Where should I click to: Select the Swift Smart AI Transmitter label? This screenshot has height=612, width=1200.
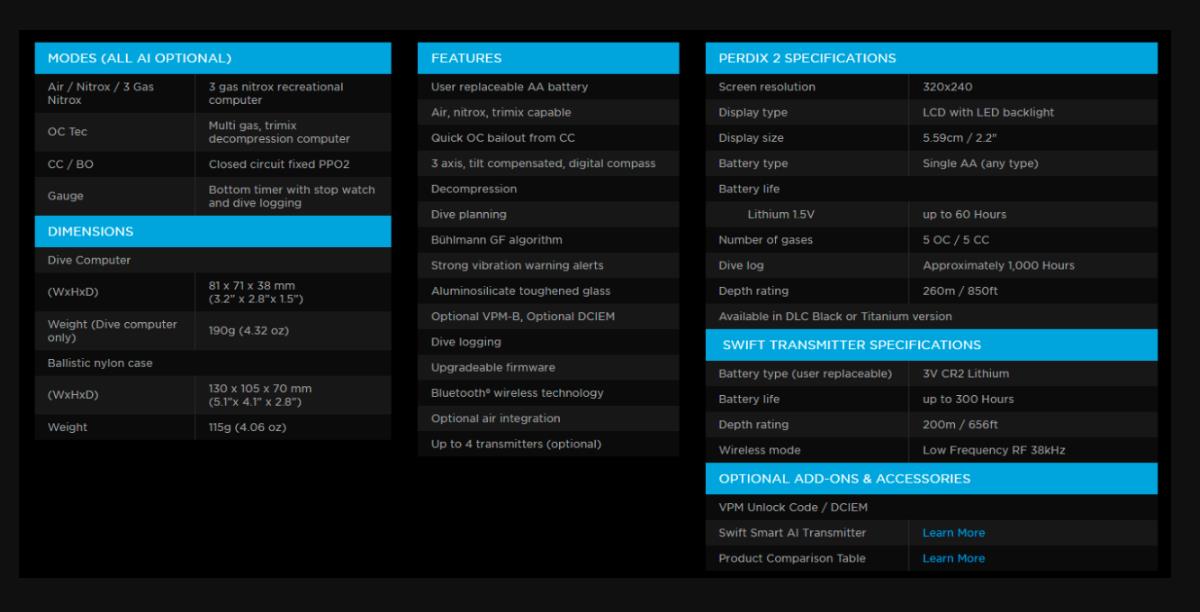[x=792, y=533]
